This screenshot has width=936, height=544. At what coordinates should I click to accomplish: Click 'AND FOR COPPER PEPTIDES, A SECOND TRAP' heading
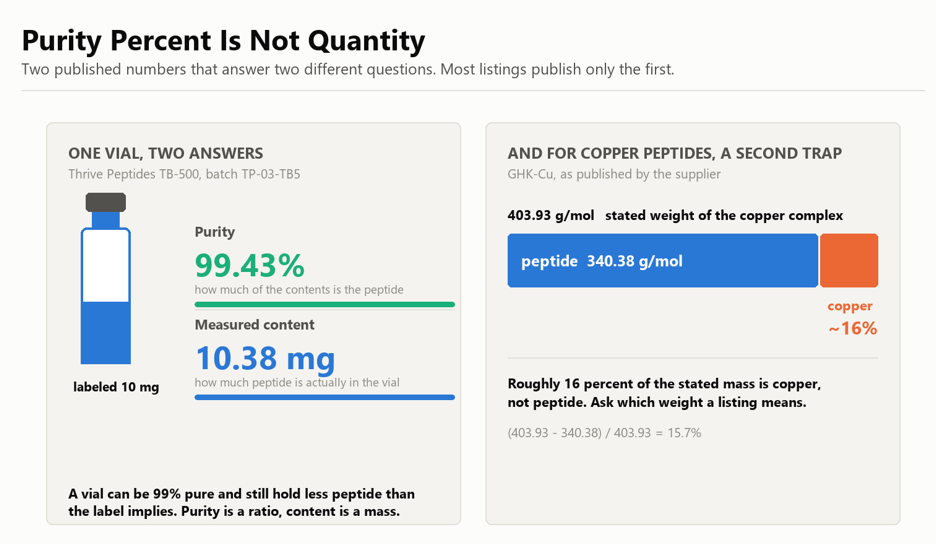(x=675, y=153)
